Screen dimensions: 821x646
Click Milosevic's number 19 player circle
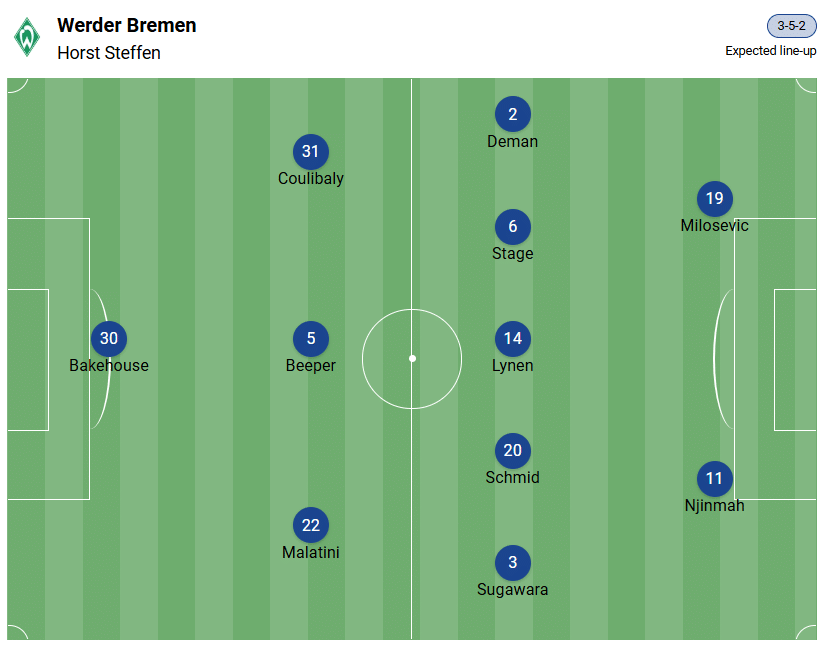tap(715, 199)
